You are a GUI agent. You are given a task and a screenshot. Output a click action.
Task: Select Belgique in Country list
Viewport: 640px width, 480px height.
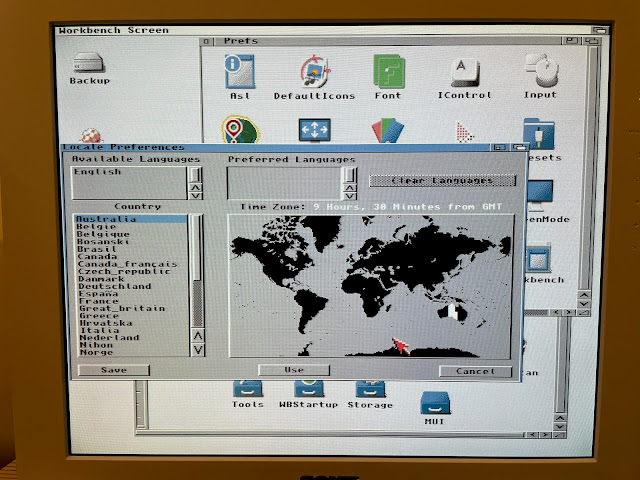coord(131,234)
